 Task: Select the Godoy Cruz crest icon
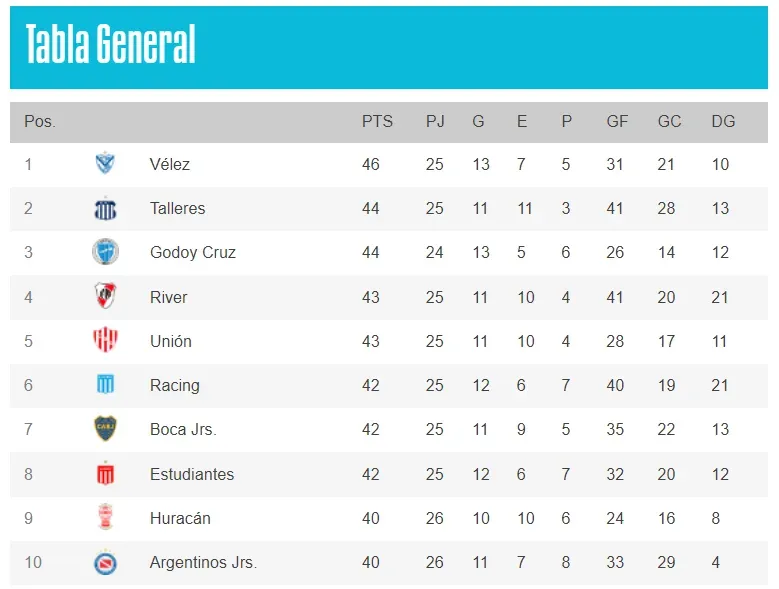click(105, 252)
